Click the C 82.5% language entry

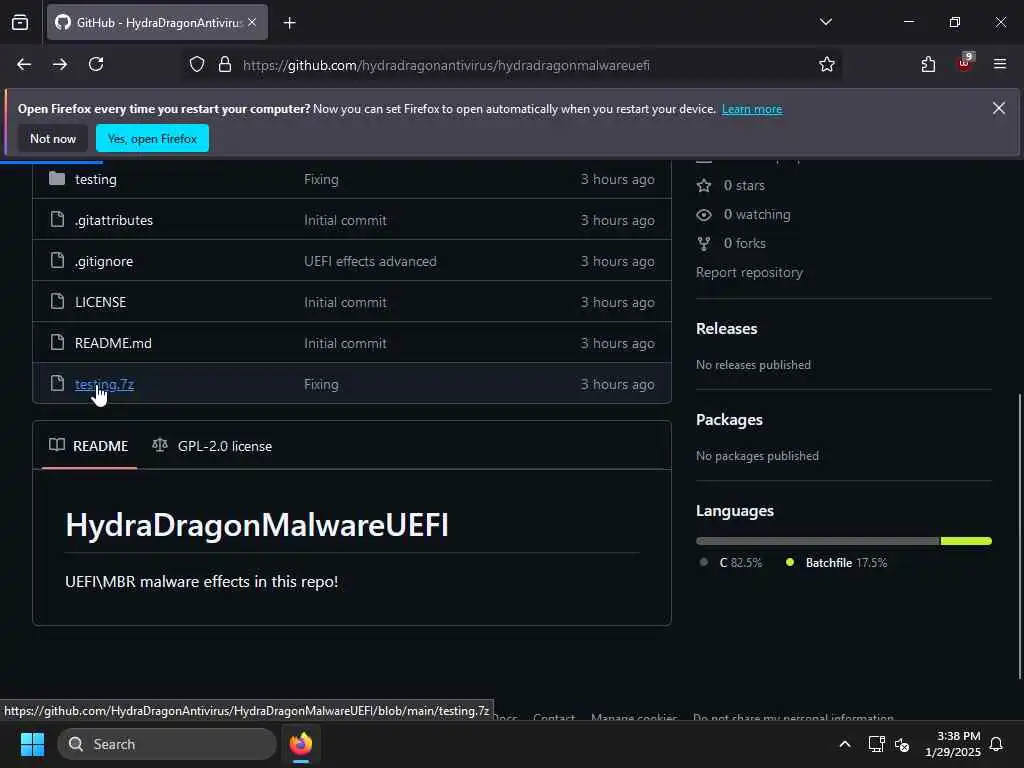pyautogui.click(x=732, y=562)
